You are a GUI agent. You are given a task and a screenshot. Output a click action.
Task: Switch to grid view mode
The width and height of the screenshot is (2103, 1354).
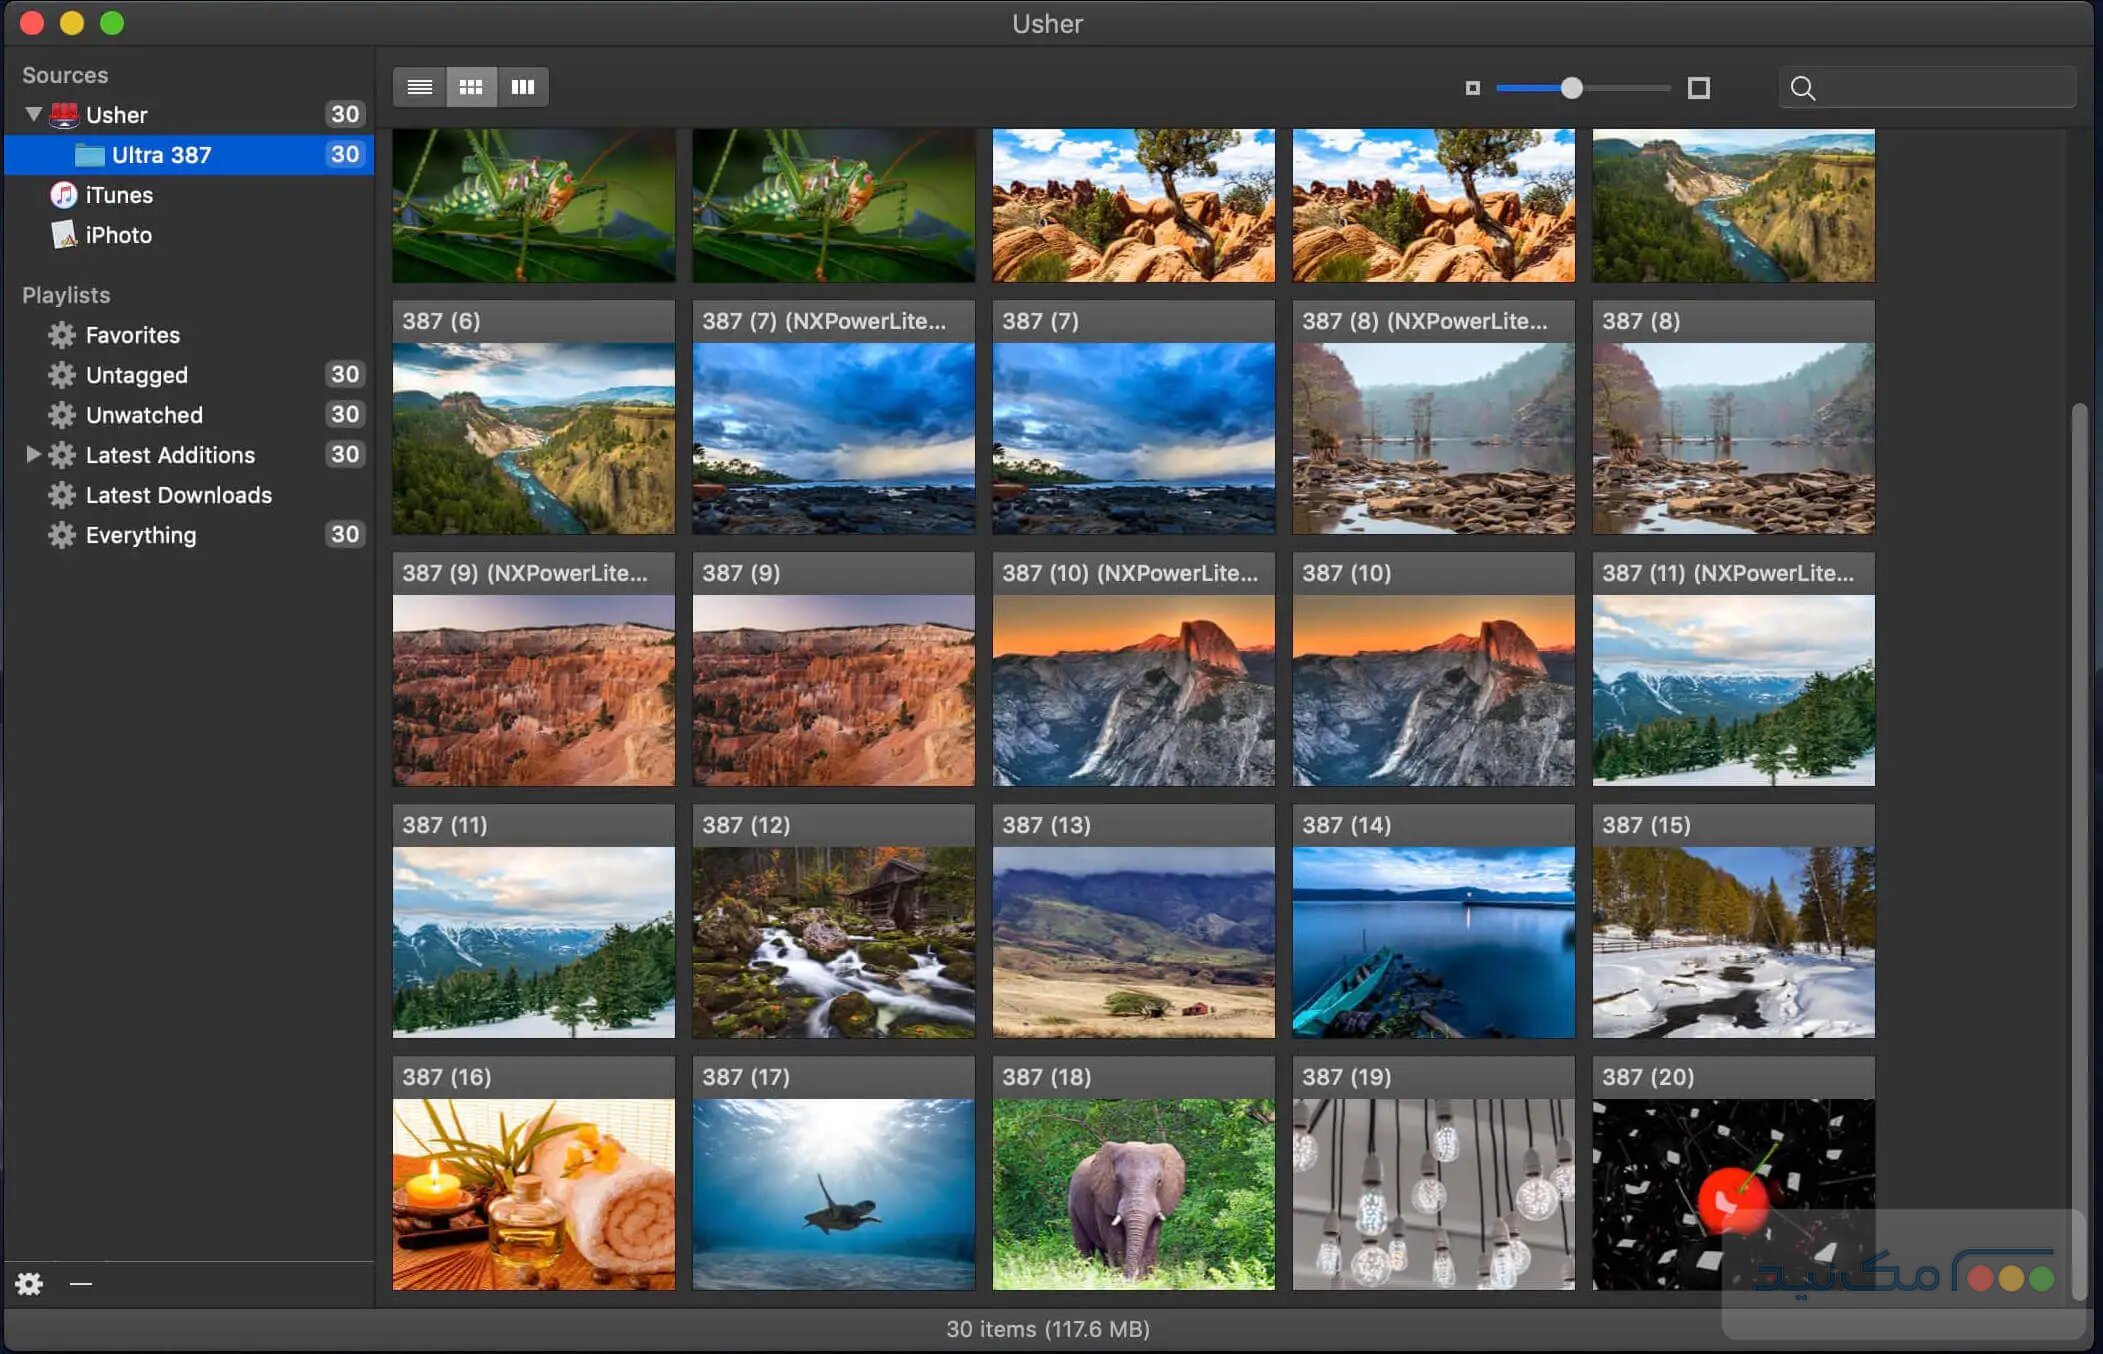click(471, 87)
